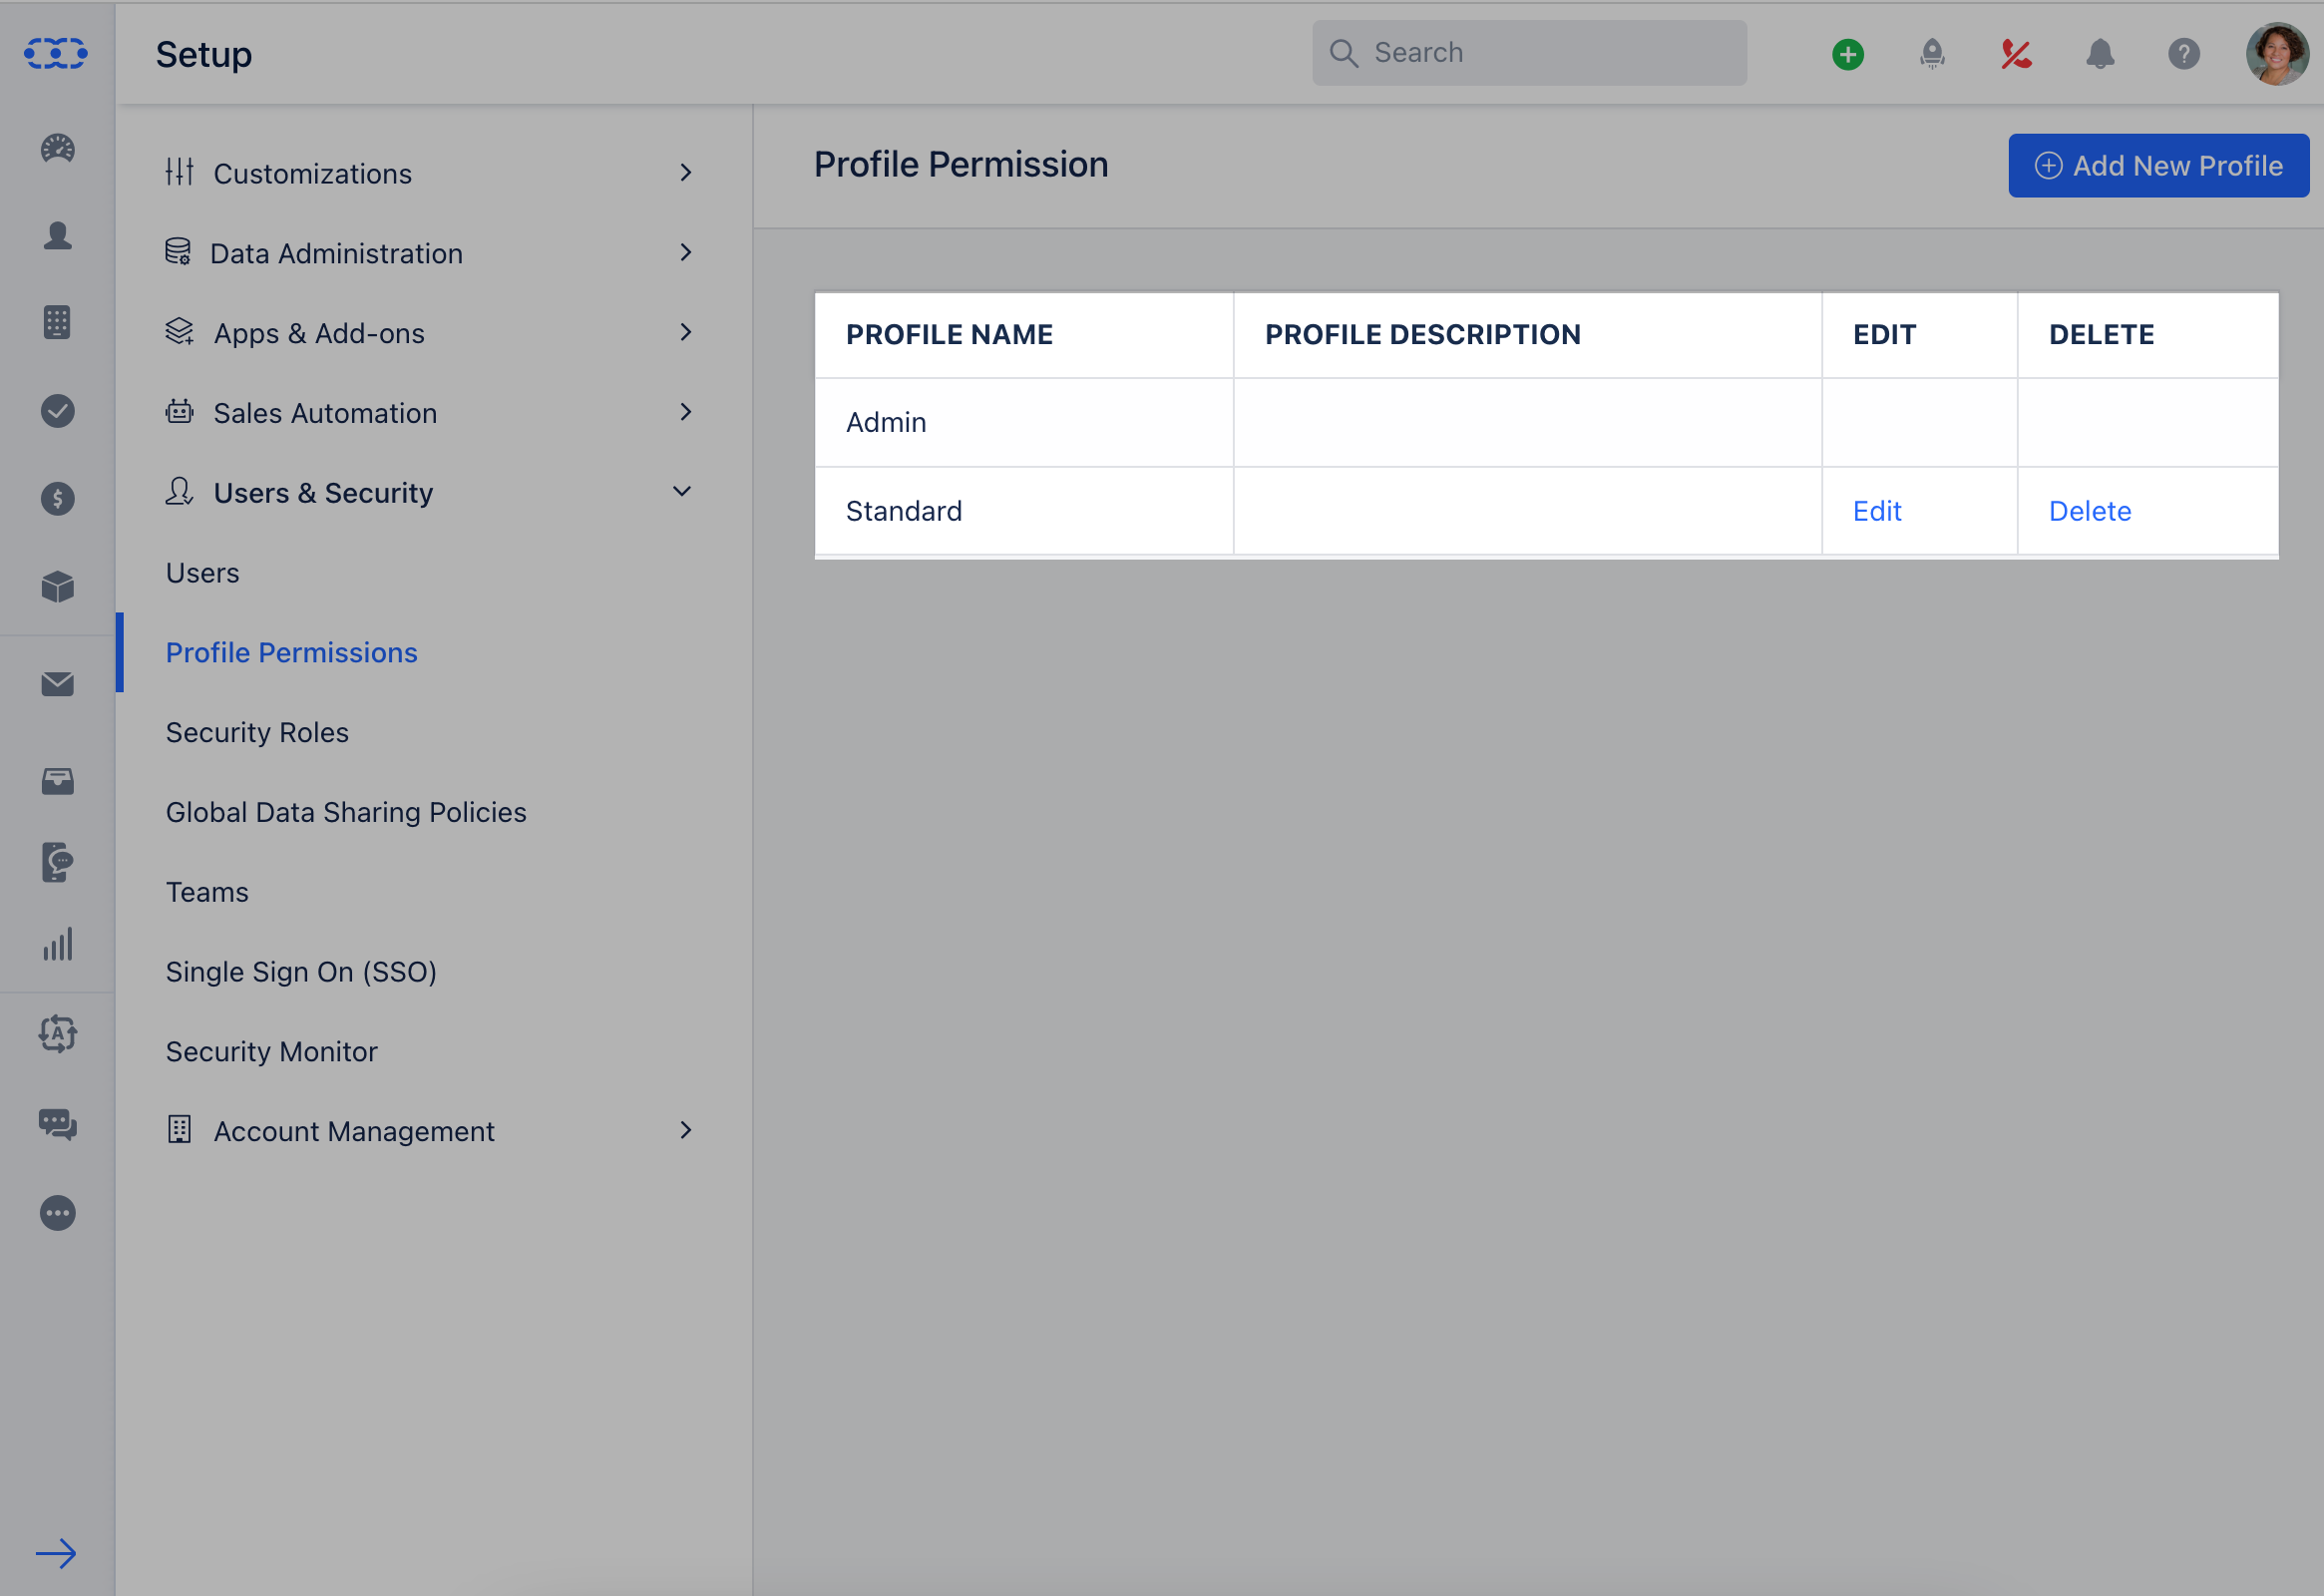
Task: Edit the Standard profile
Action: click(x=1877, y=511)
